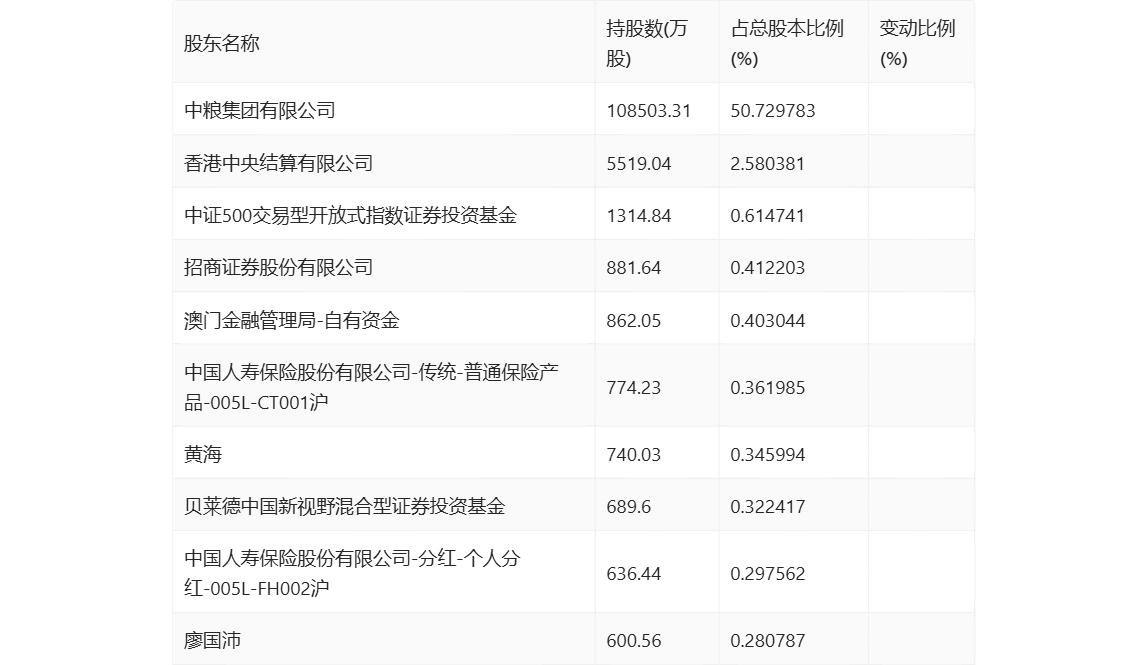Select 中粮集团有限公司 shareholder name
Image resolution: width=1147 pixels, height=665 pixels.
pos(260,110)
